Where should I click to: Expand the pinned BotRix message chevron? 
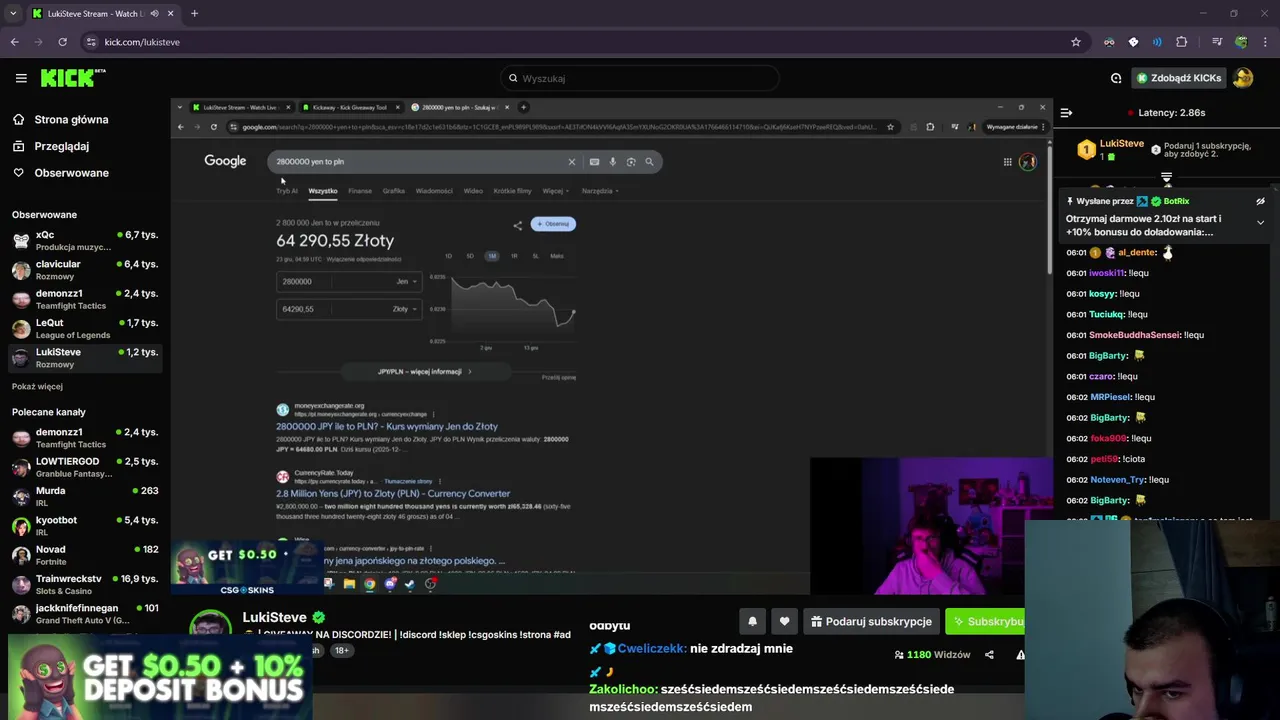[x=1260, y=222]
